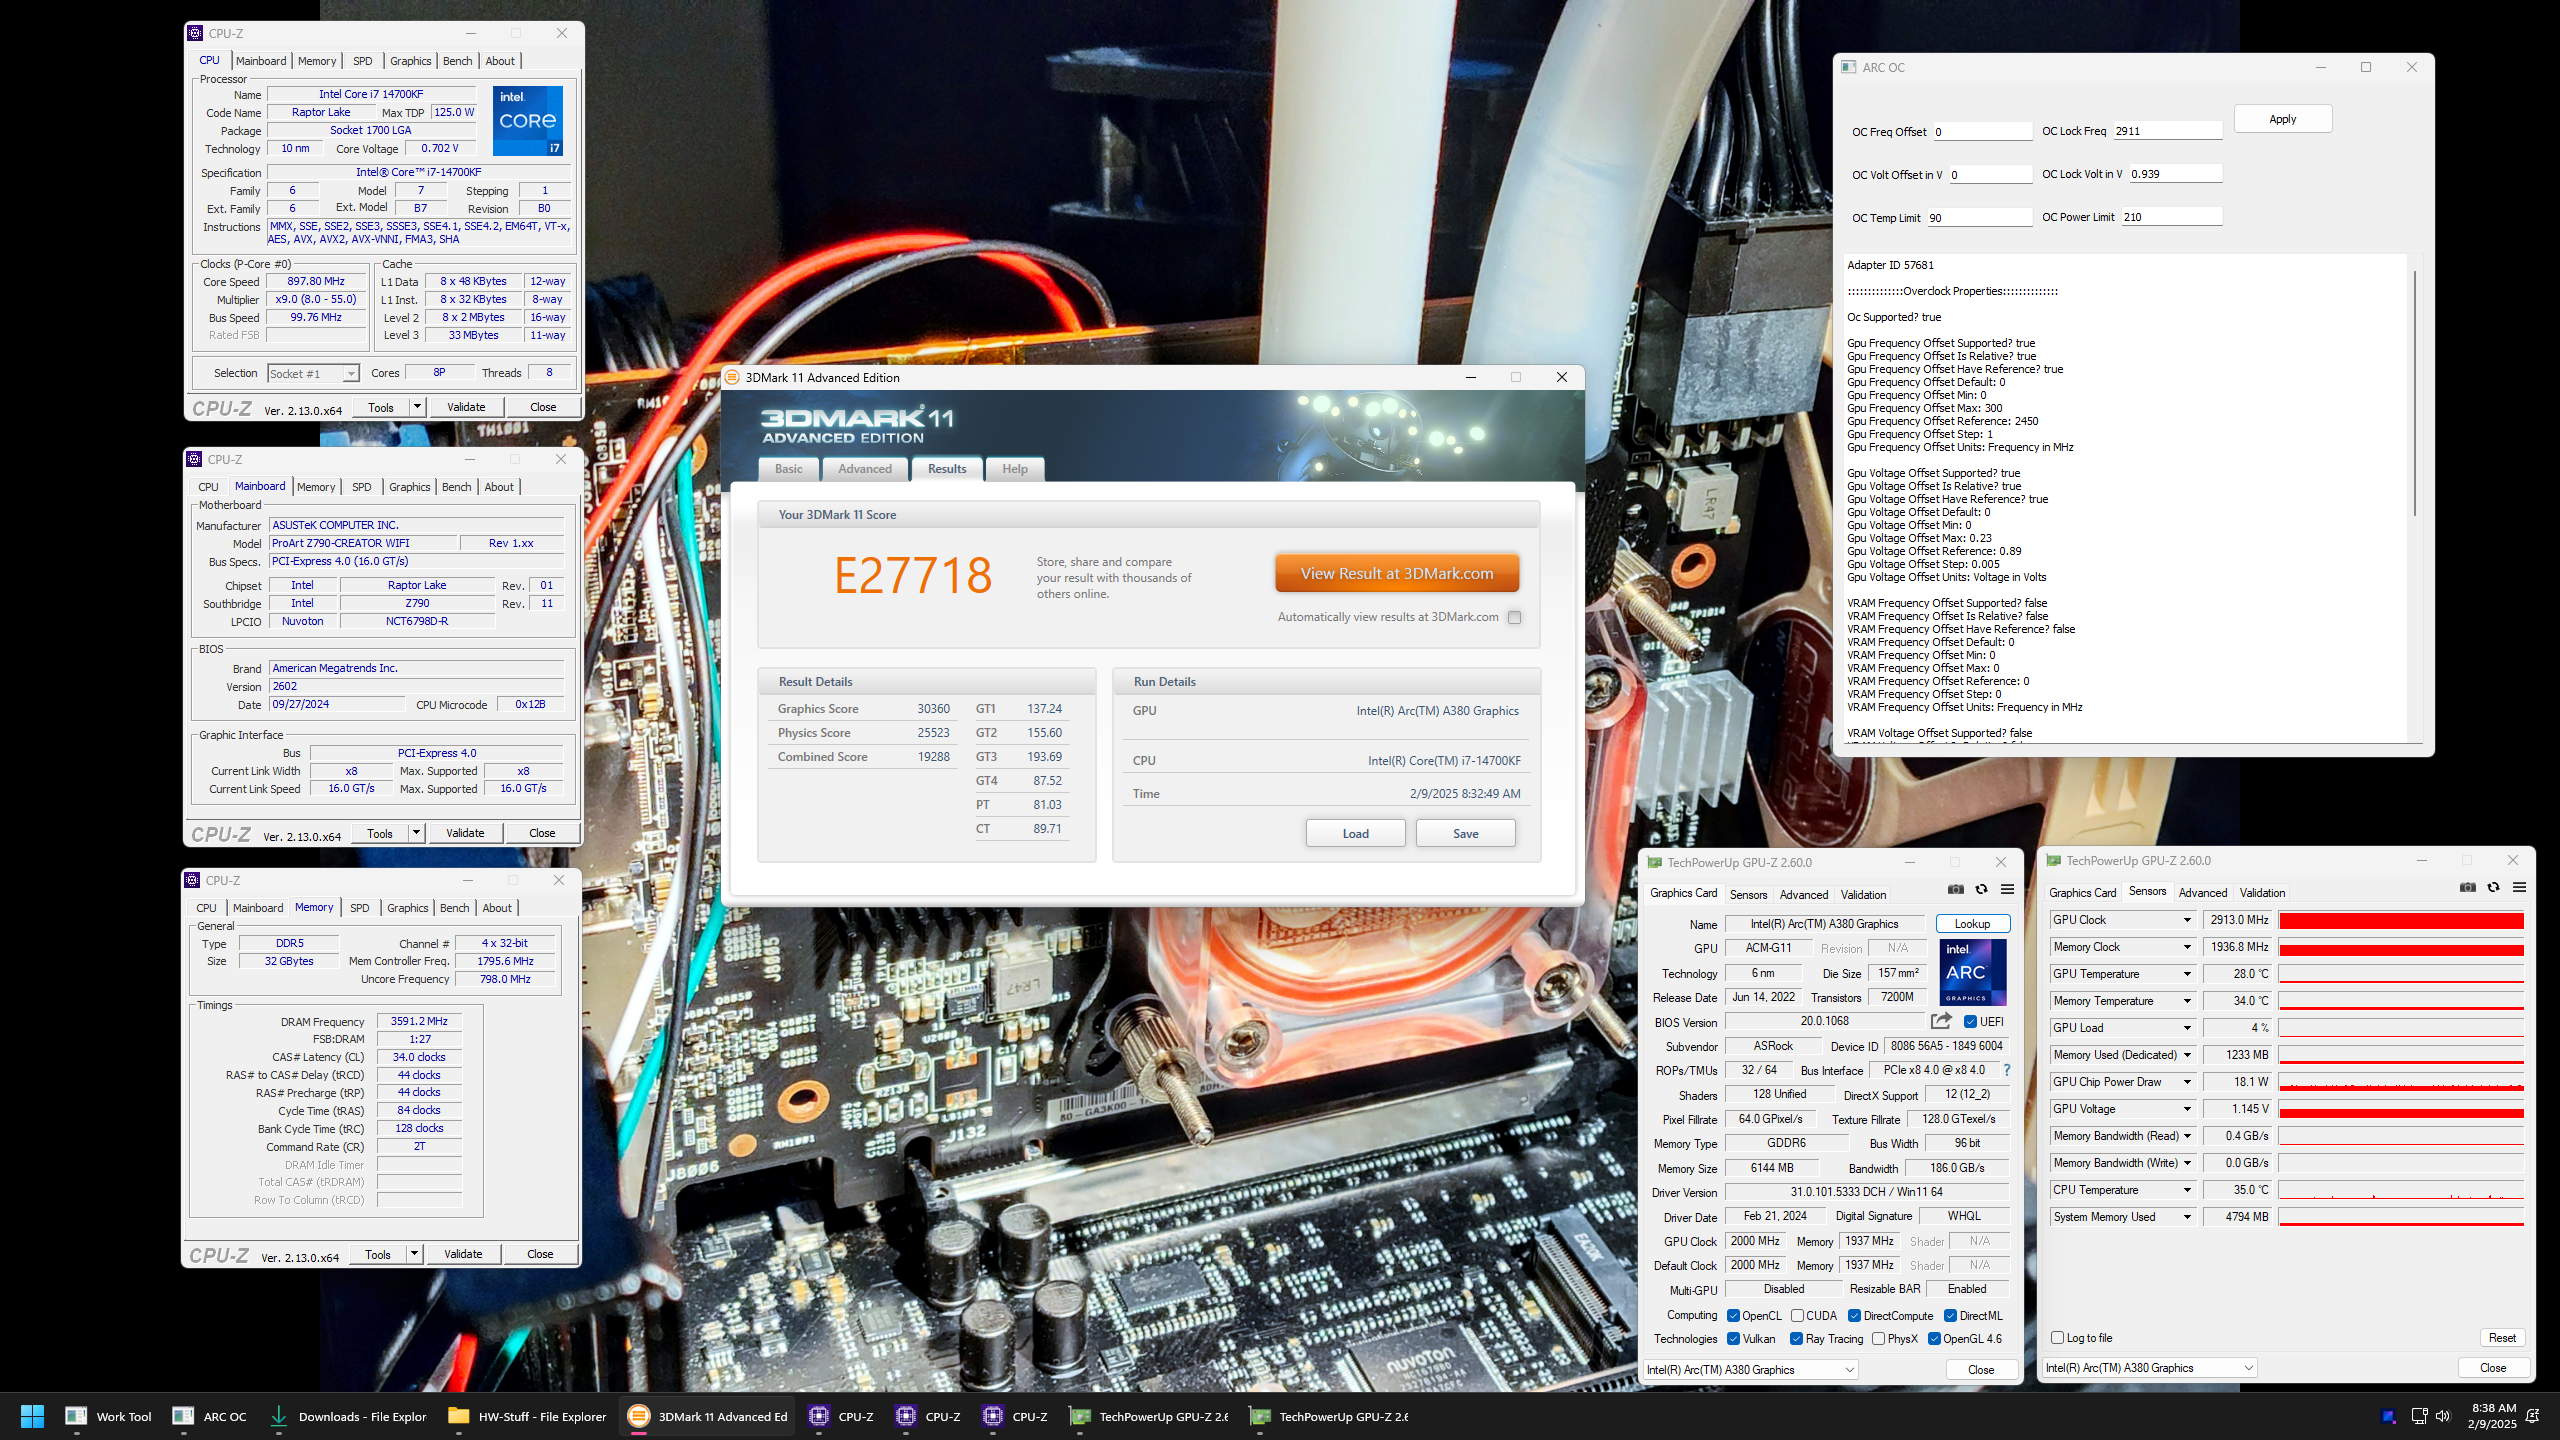Image resolution: width=2560 pixels, height=1440 pixels.
Task: Open the hamburger menu in GPU-Z Sensors window
Action: coord(2519,887)
